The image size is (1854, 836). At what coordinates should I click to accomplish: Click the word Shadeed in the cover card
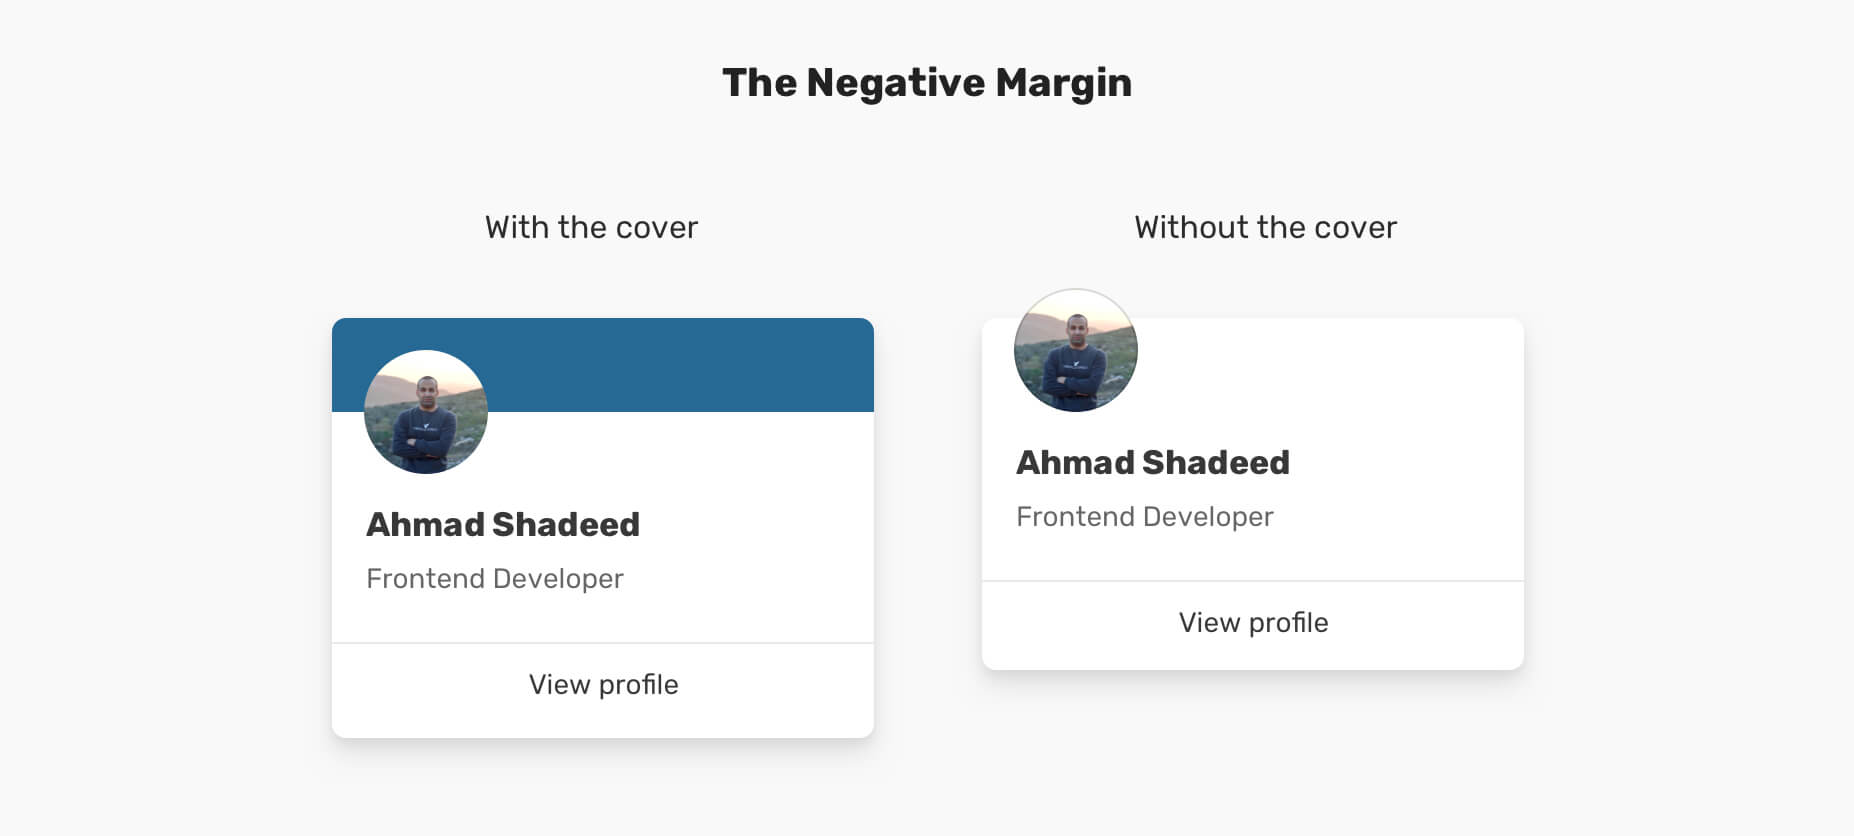[x=566, y=525]
